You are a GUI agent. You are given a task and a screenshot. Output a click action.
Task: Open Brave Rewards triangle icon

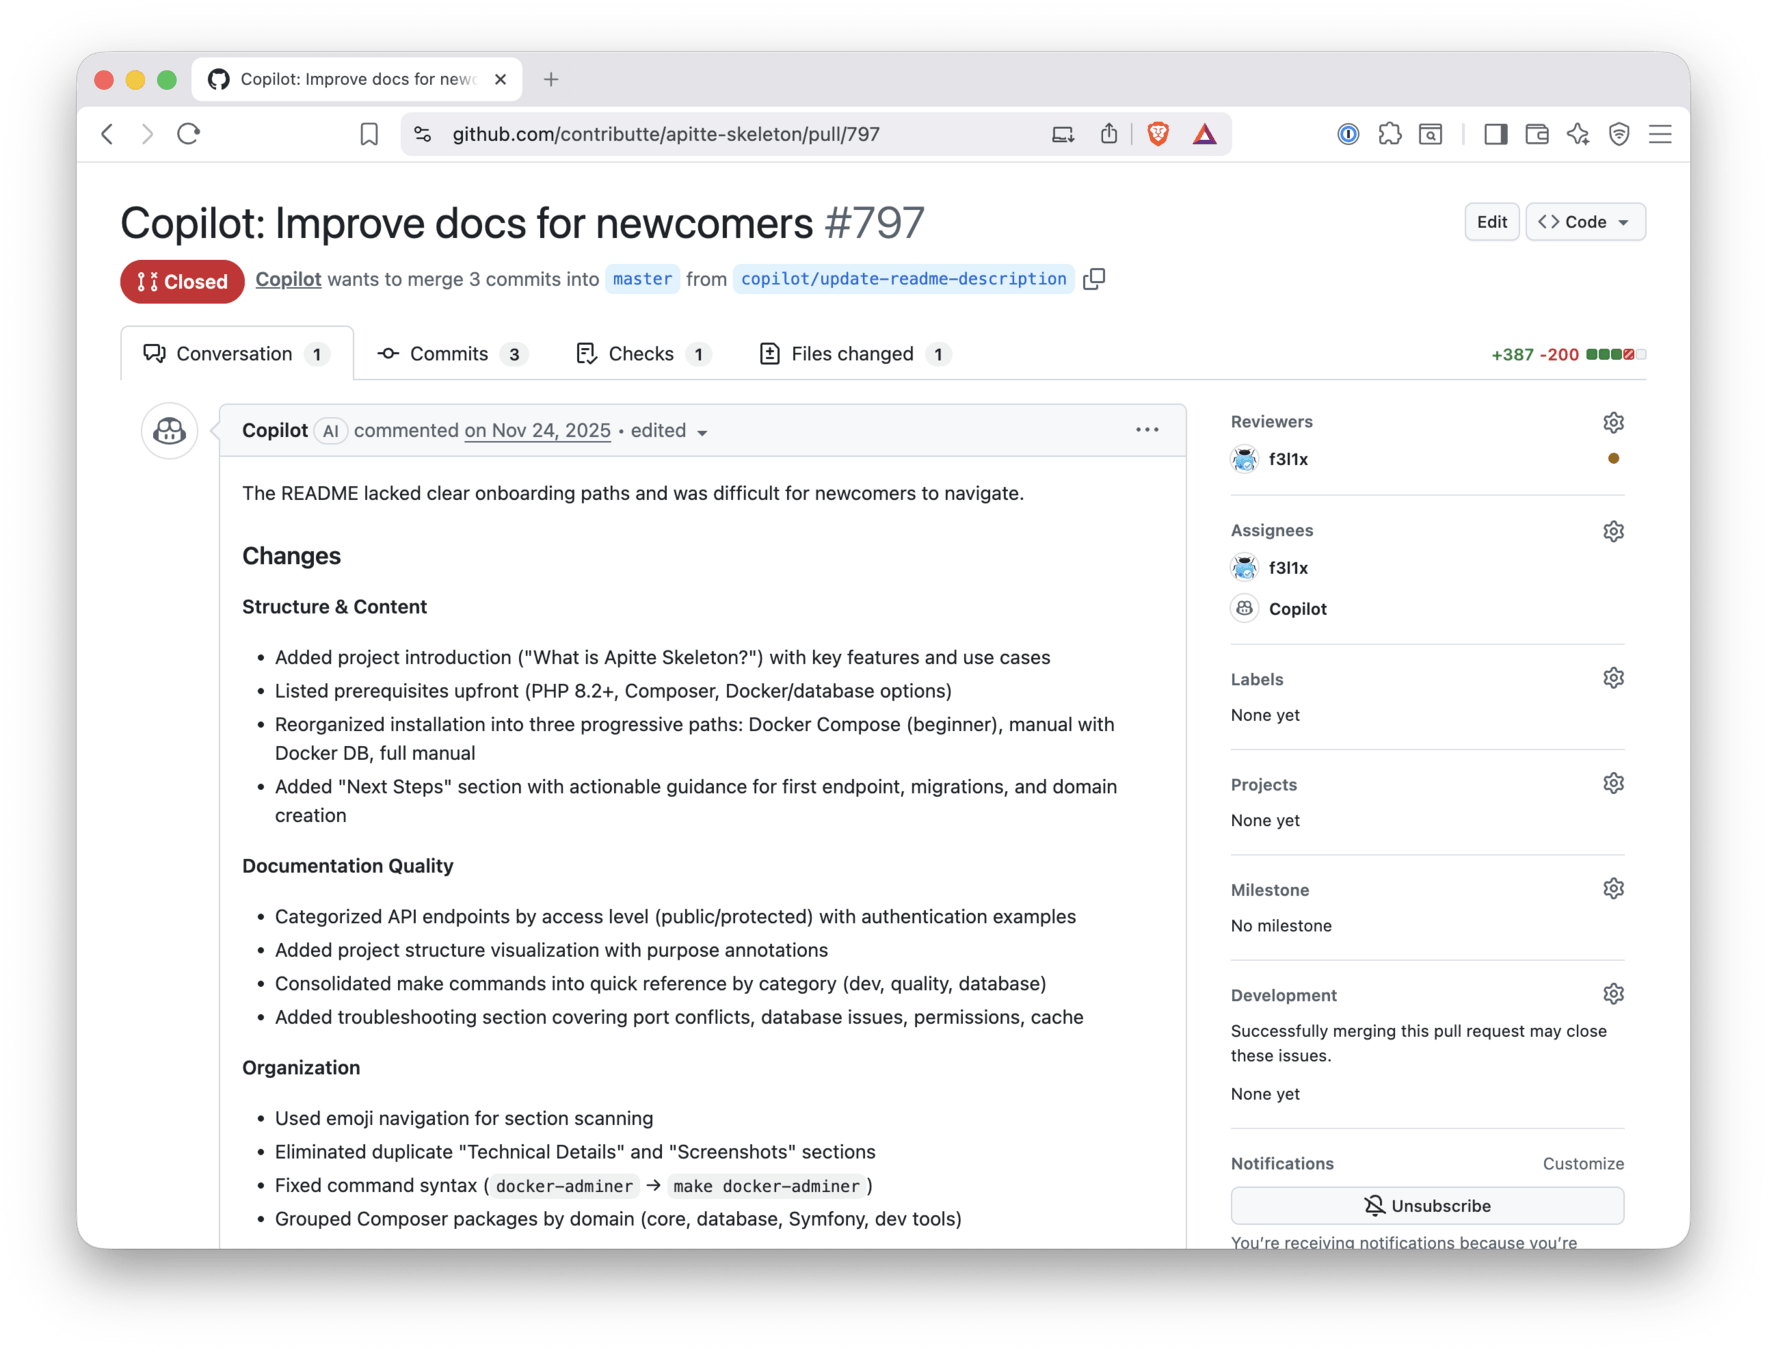point(1205,134)
